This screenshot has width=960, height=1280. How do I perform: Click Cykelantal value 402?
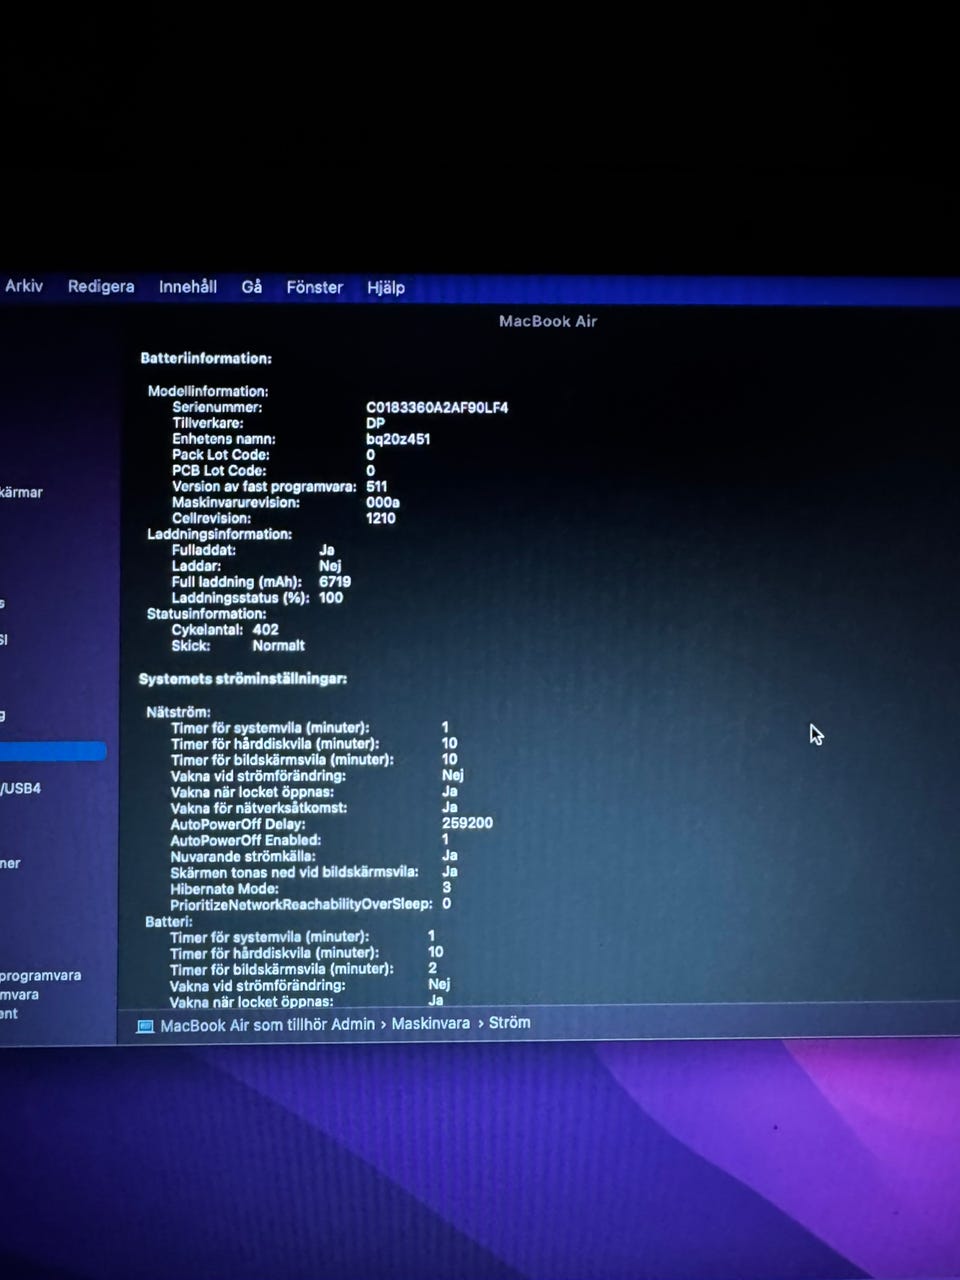coord(265,629)
